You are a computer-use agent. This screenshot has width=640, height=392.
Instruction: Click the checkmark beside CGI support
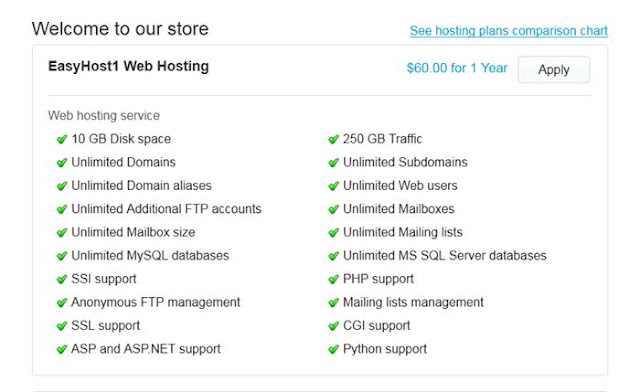coord(333,326)
